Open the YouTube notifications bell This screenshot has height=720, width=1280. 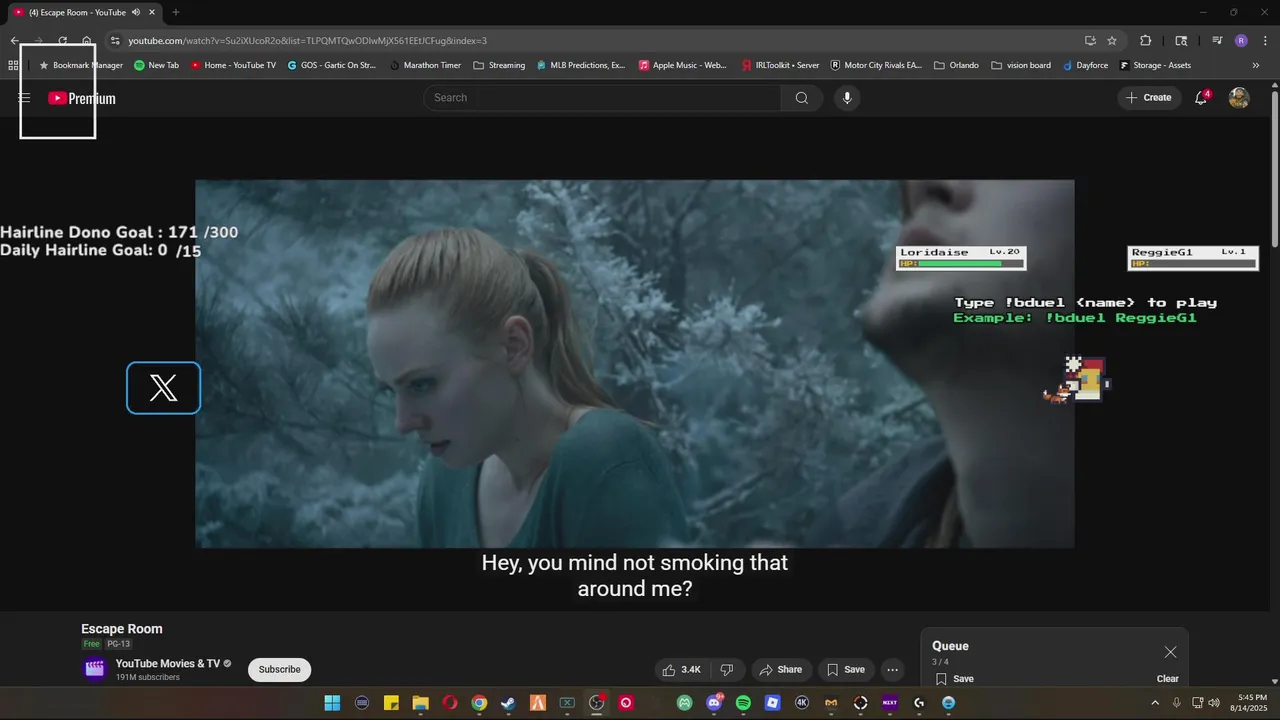pos(1201,98)
